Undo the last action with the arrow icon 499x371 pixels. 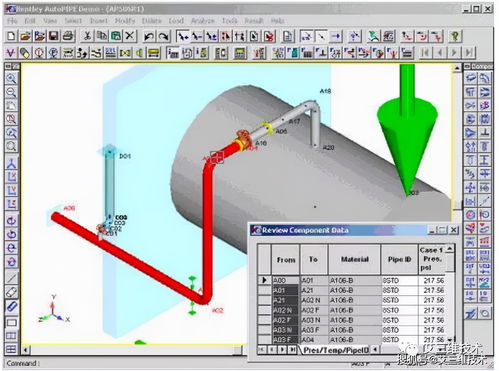[x=149, y=36]
